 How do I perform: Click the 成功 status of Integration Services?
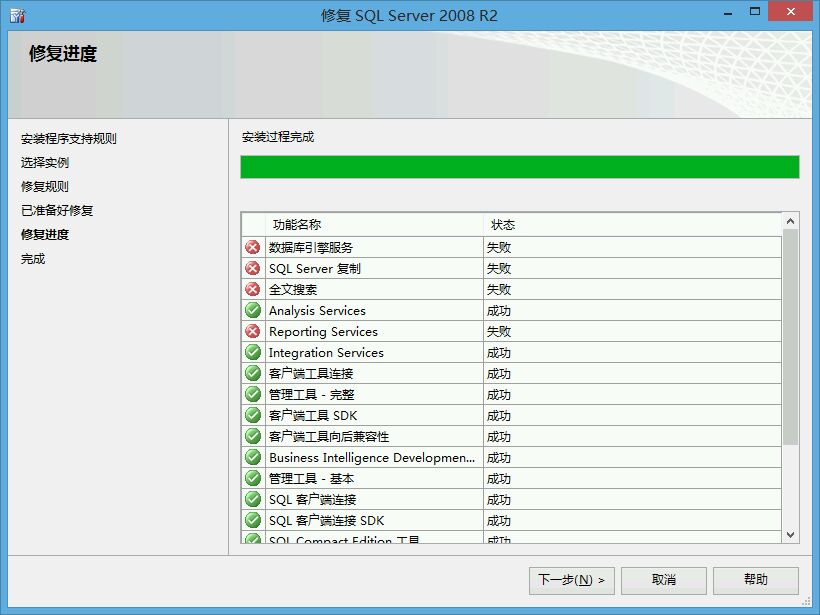[x=499, y=352]
